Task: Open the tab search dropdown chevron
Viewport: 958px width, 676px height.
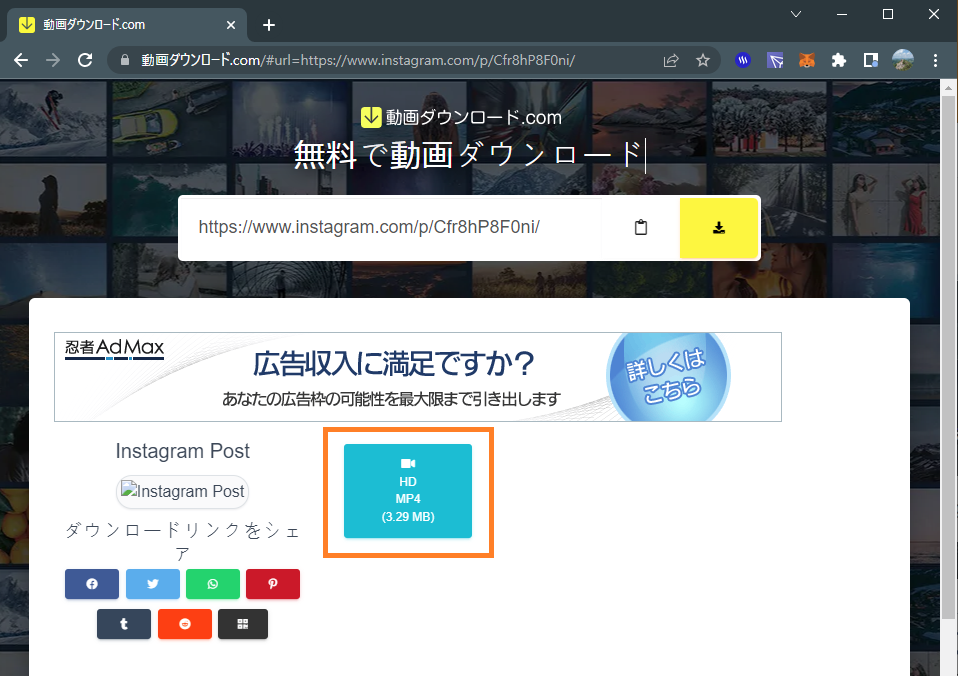Action: [795, 14]
